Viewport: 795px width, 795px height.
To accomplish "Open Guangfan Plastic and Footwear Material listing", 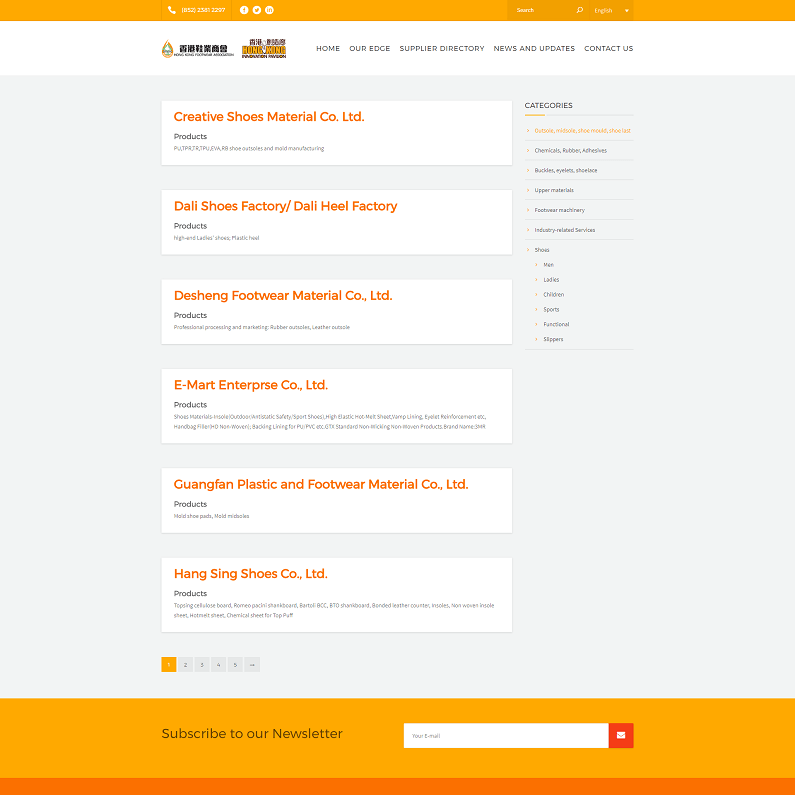I will click(320, 484).
